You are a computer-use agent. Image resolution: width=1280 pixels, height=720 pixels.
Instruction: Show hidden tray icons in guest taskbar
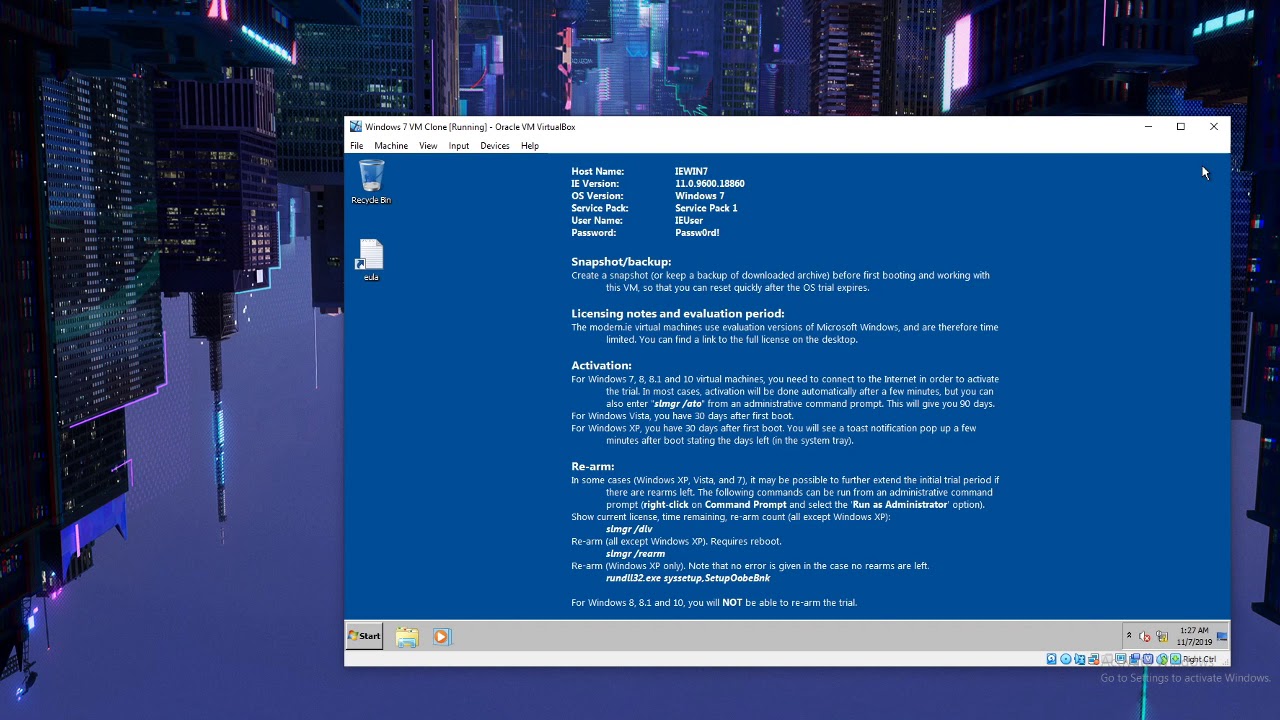(x=1129, y=635)
